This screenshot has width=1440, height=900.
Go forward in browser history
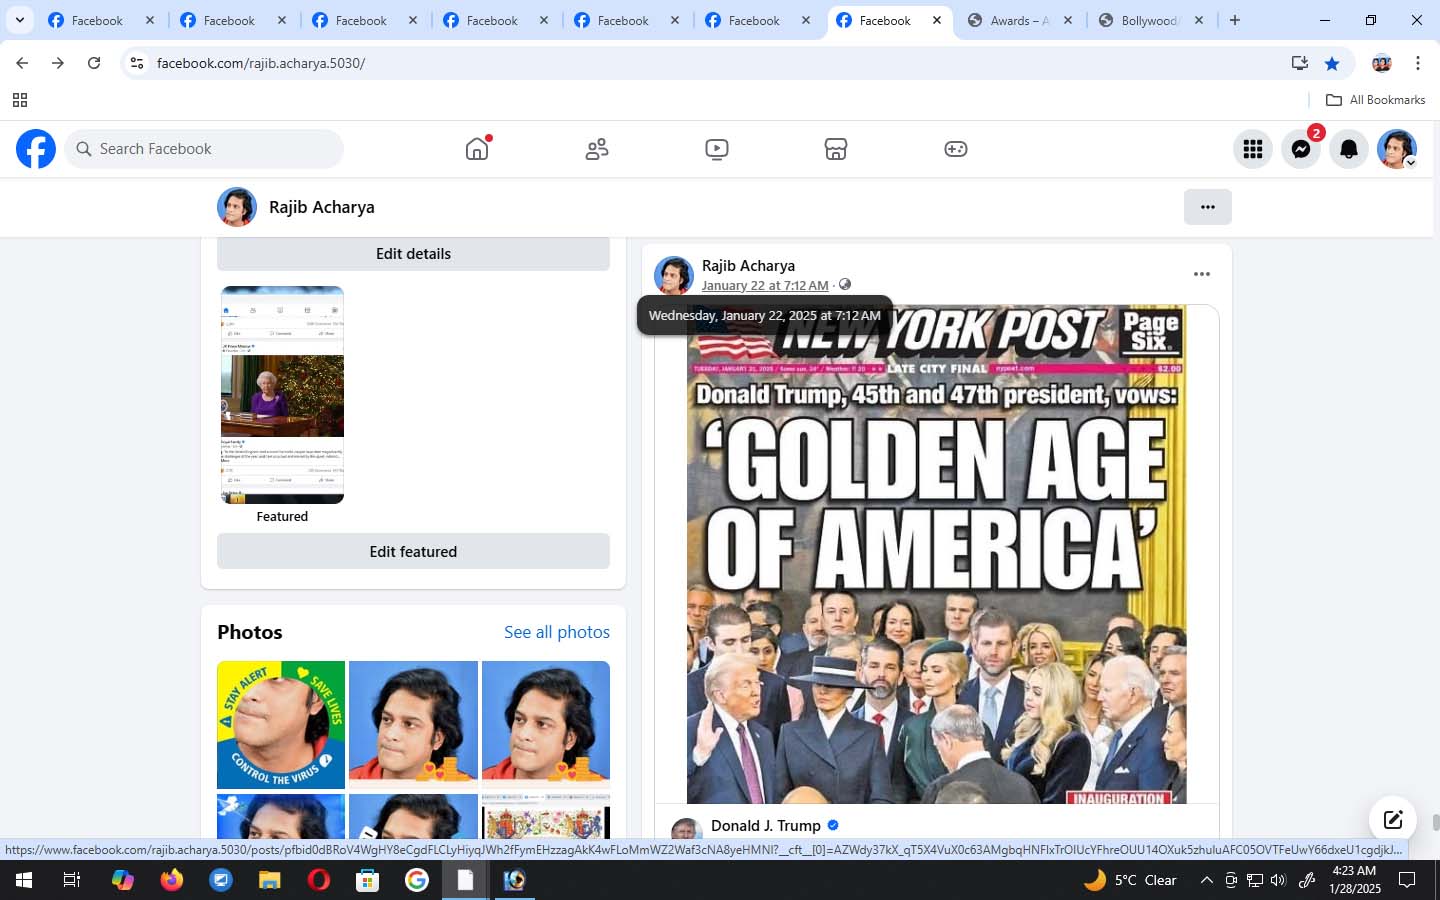(58, 63)
